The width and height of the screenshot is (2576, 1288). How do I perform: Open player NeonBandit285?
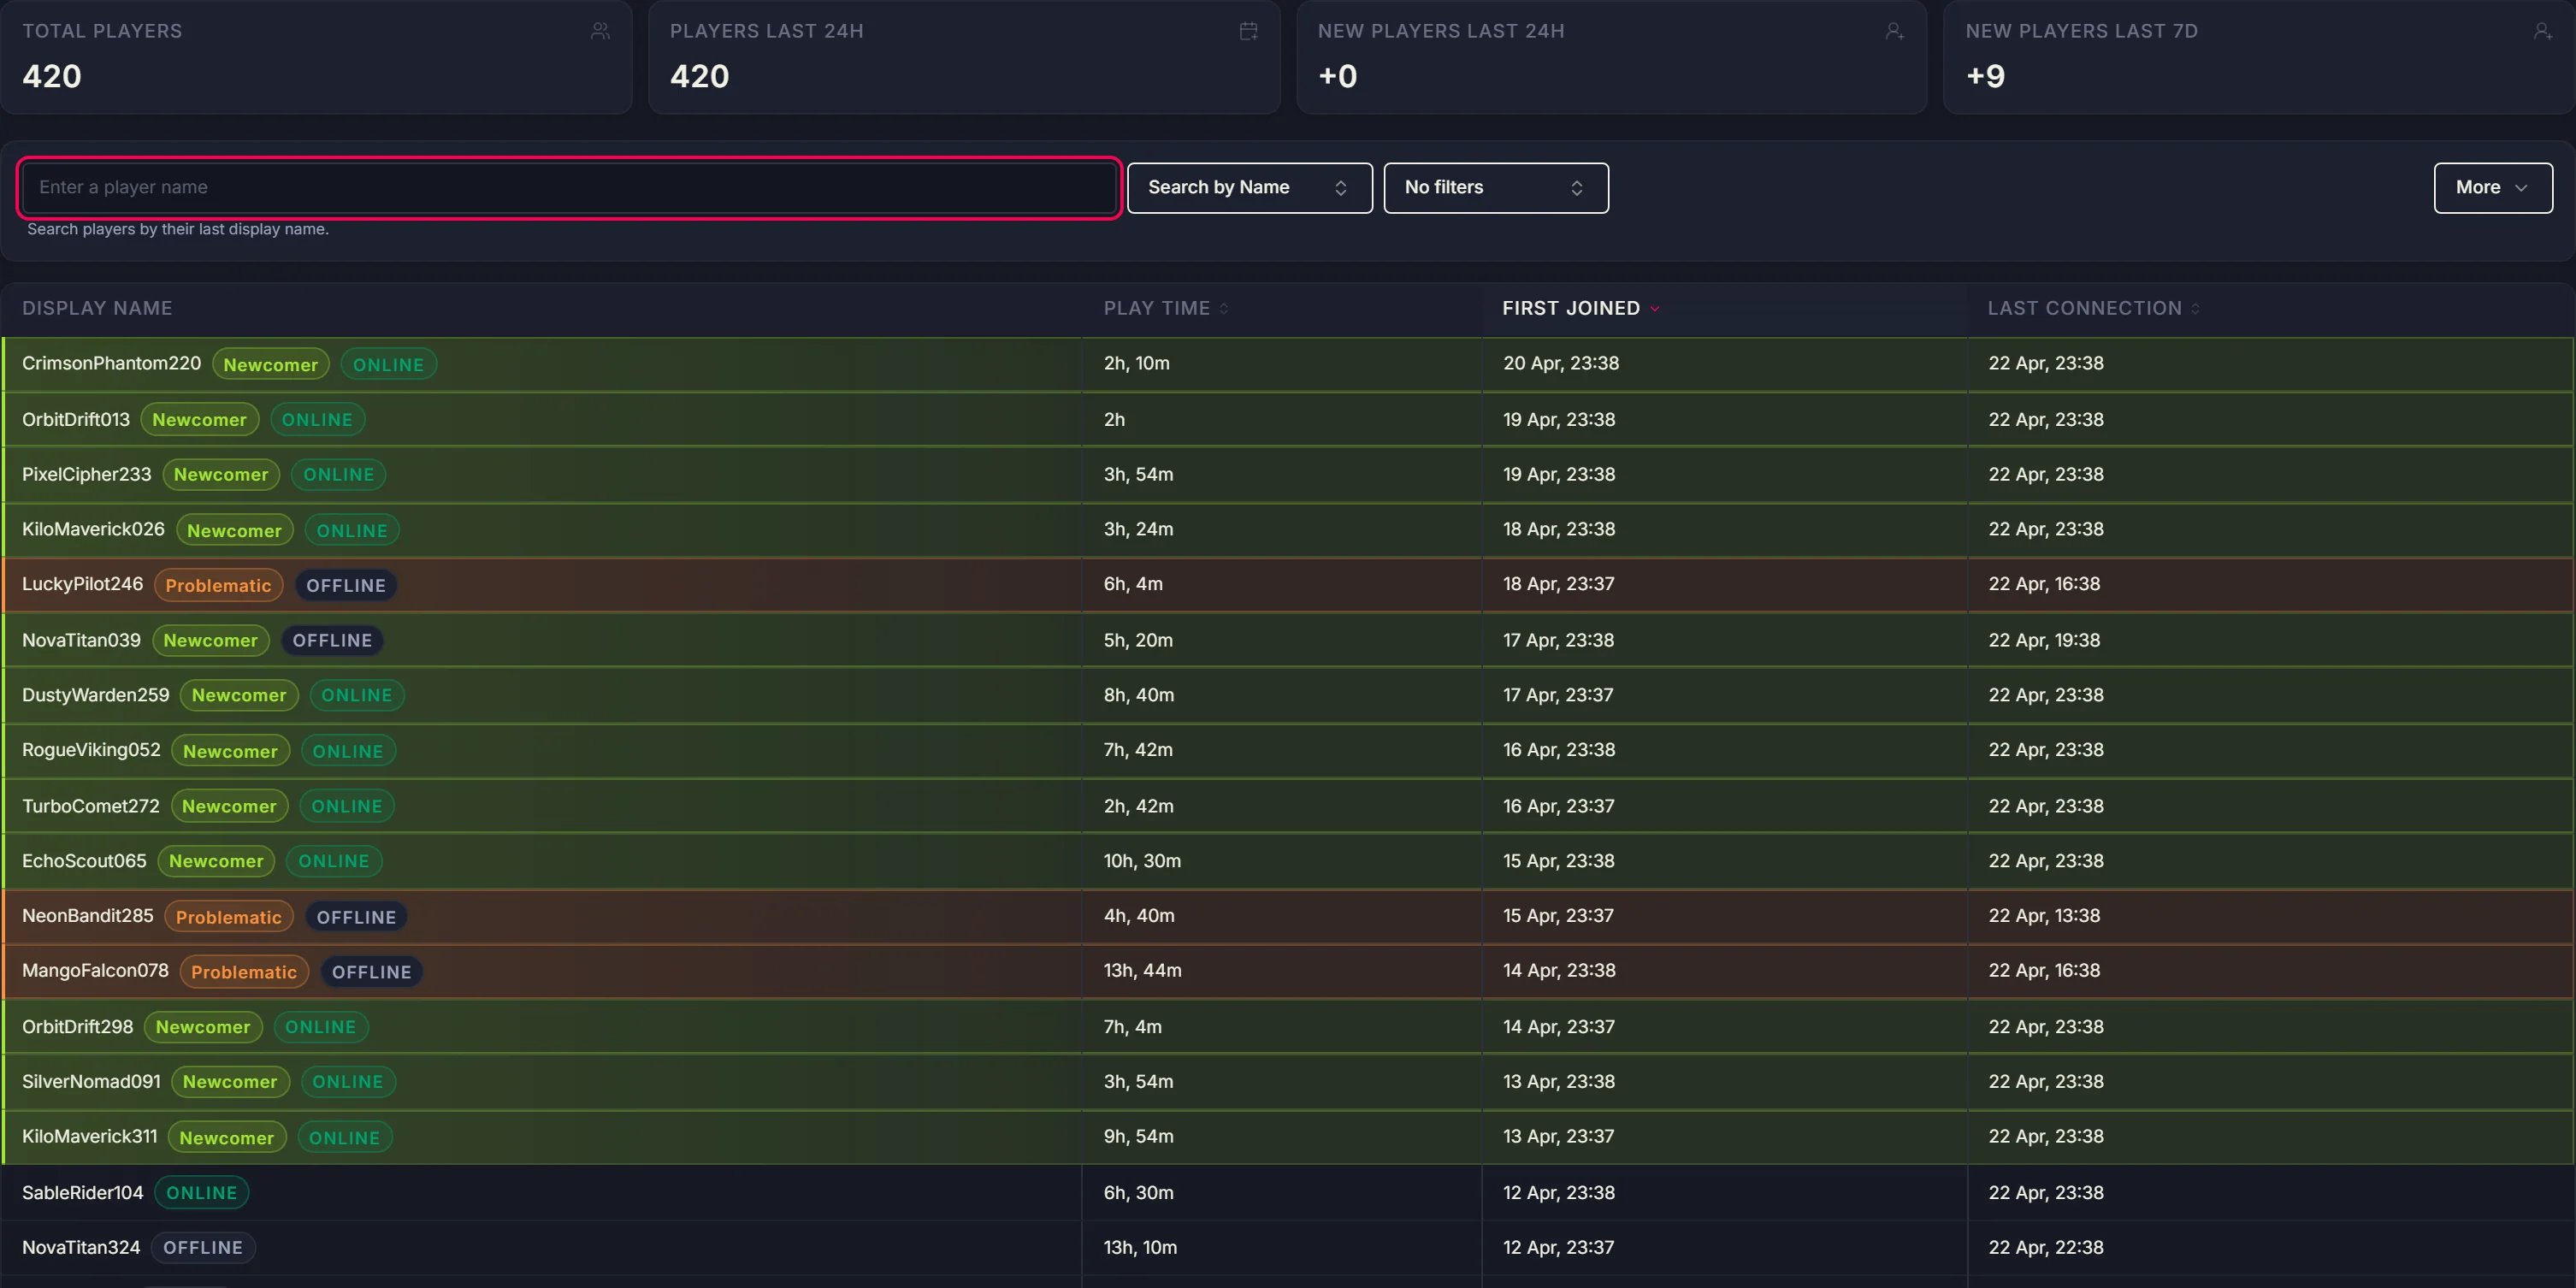point(88,916)
